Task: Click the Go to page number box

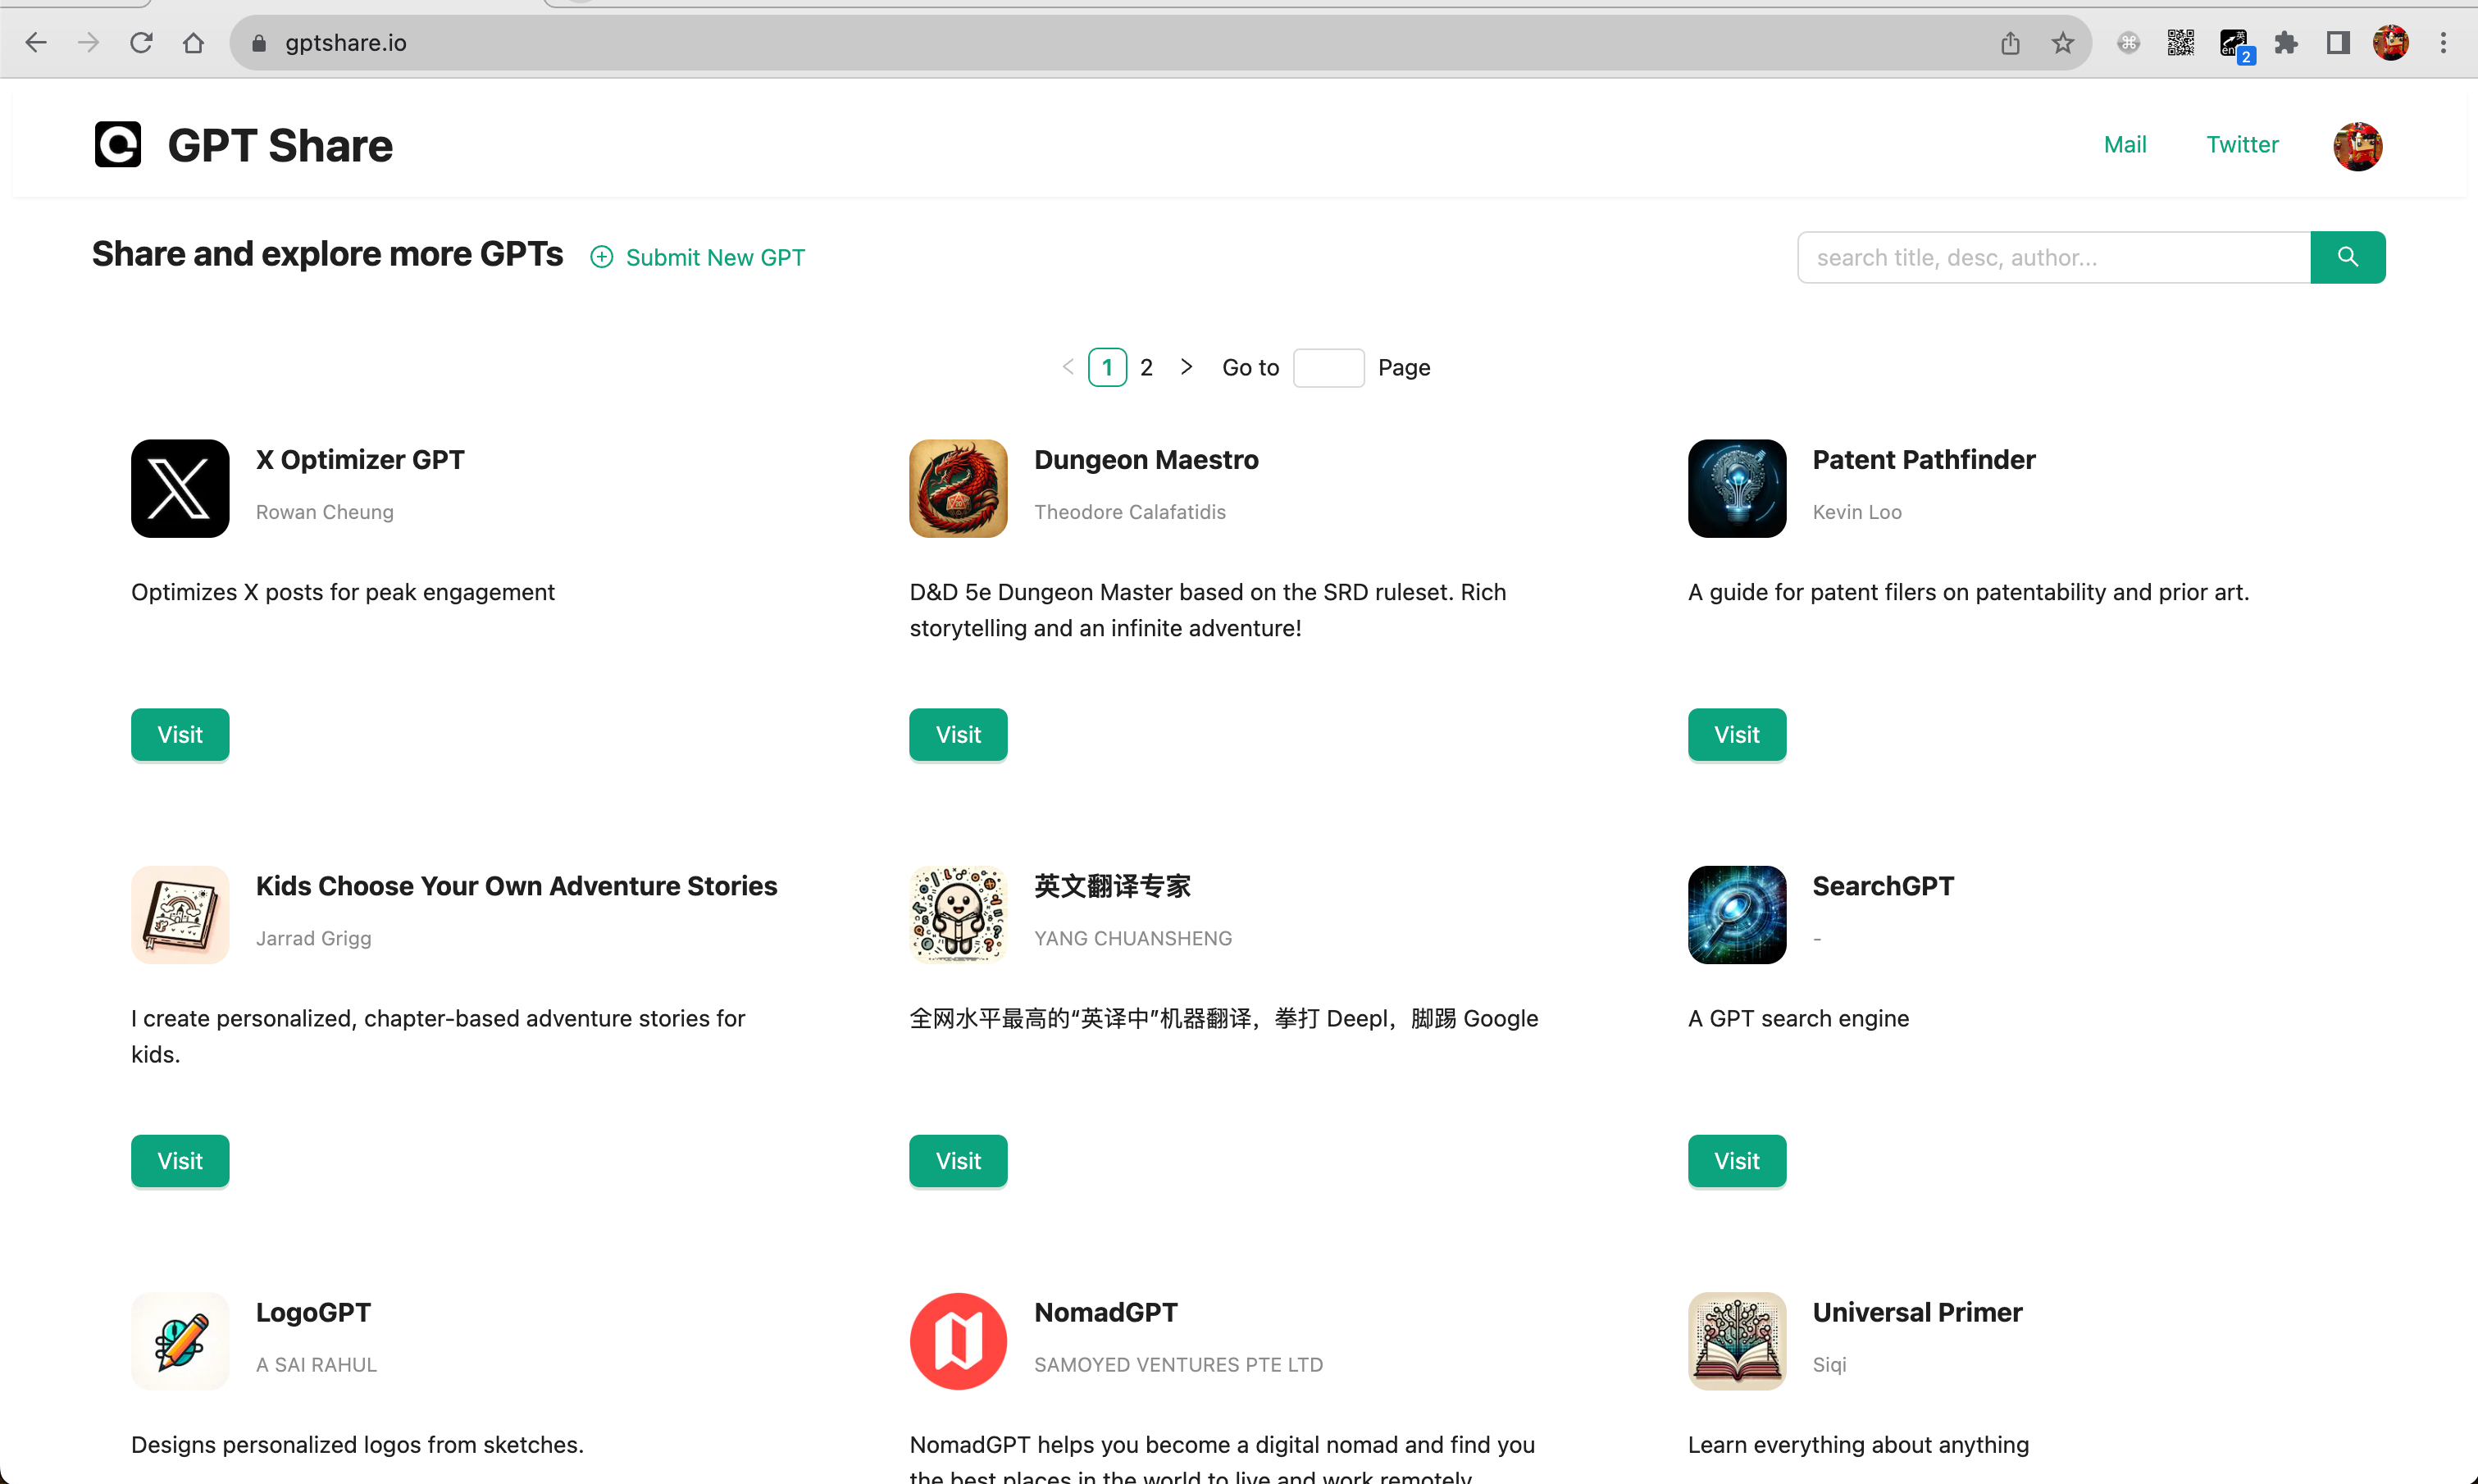Action: (1327, 367)
